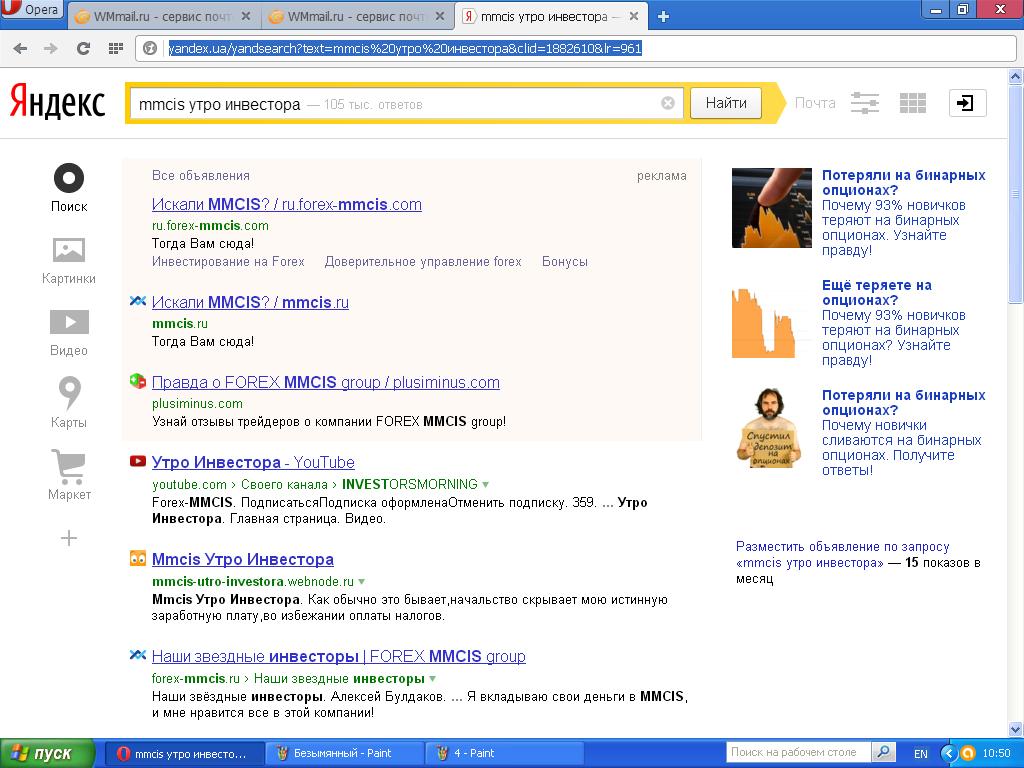Image resolution: width=1024 pixels, height=768 pixels.
Task: Clear the search query with the X icon
Action: tap(667, 103)
